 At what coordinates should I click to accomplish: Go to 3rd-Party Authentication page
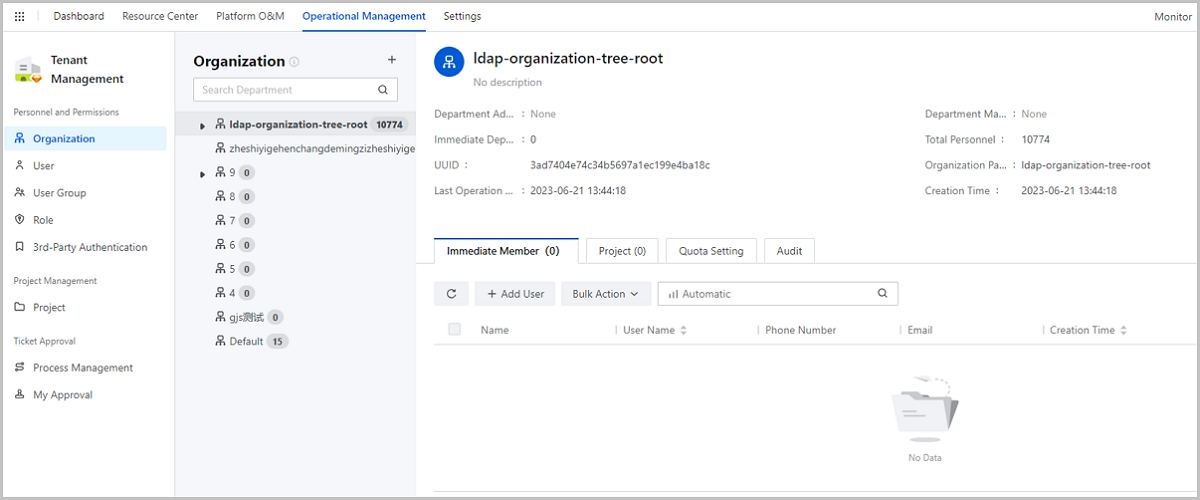(x=89, y=247)
